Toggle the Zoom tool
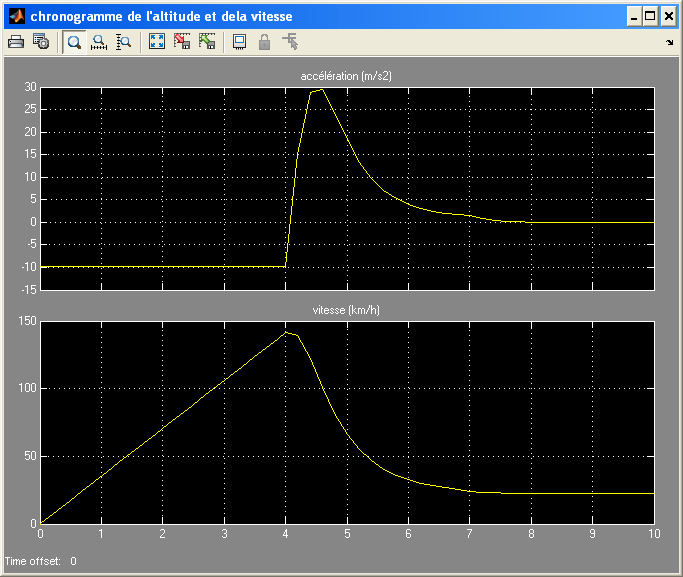Image resolution: width=683 pixels, height=577 pixels. coord(74,42)
